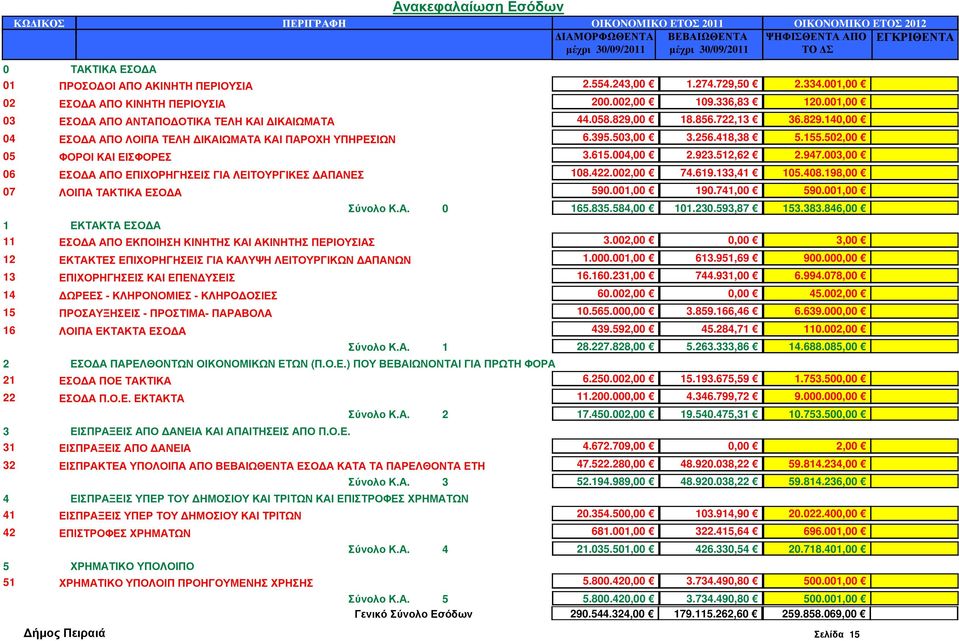Click row 'ΕΠΙΧΟΡΗΓΗΣΕΙΣ ΚΑΙ ΕΠΕΝΔΥΣΕΙΣ'

[x=147, y=278]
